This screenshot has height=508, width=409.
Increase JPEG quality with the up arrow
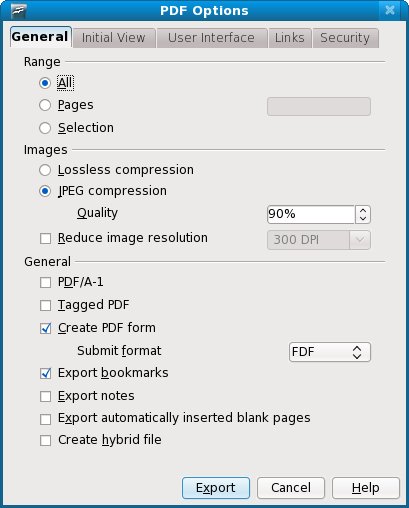pos(363,210)
